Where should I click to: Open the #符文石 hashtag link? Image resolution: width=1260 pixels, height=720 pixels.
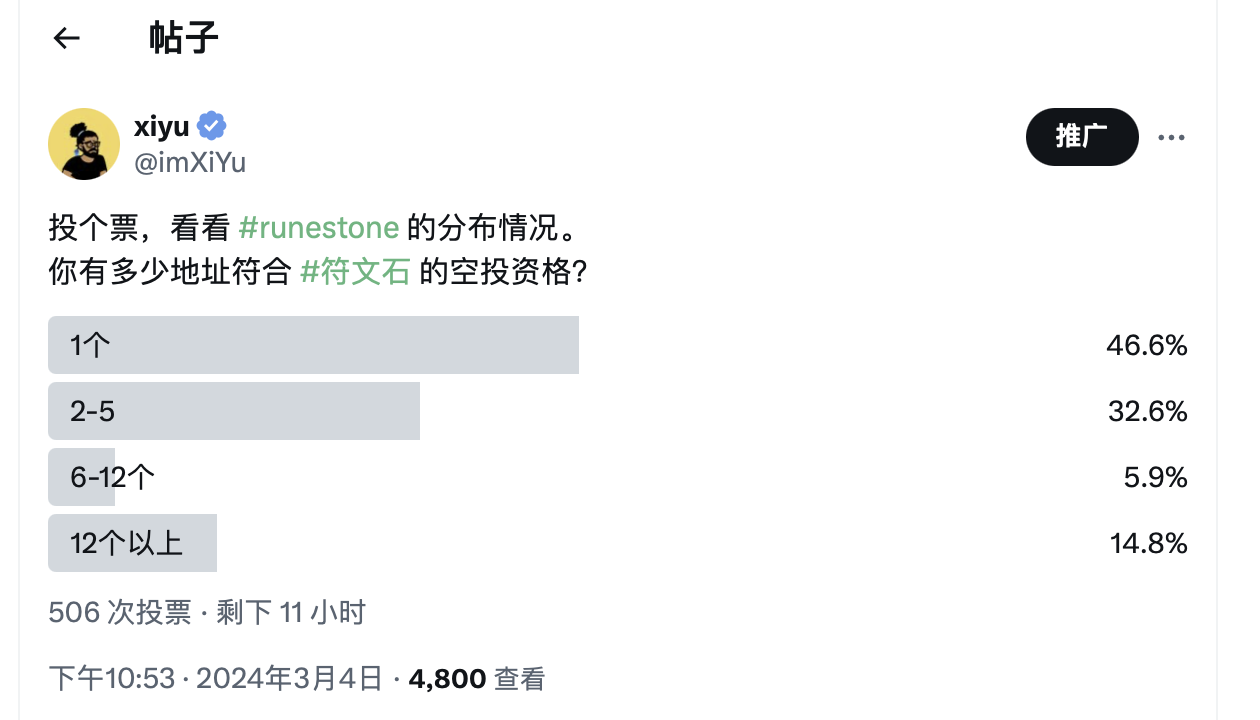click(356, 272)
